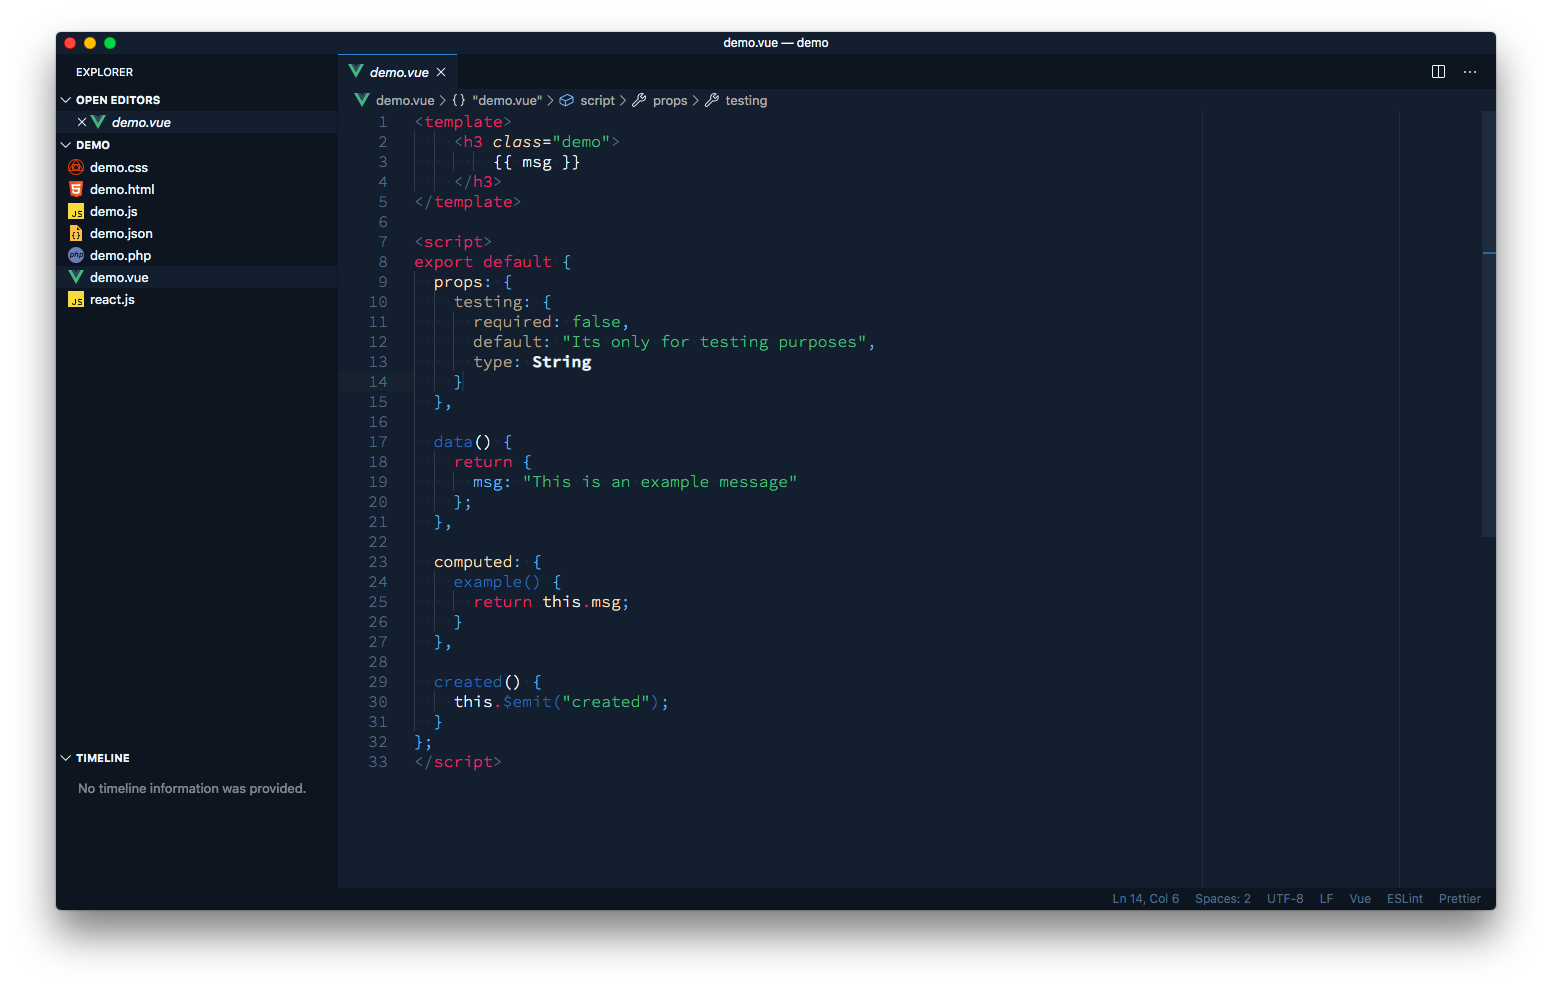Click the Vue icon in the breadcrumb bar
1552x990 pixels.
tap(362, 100)
